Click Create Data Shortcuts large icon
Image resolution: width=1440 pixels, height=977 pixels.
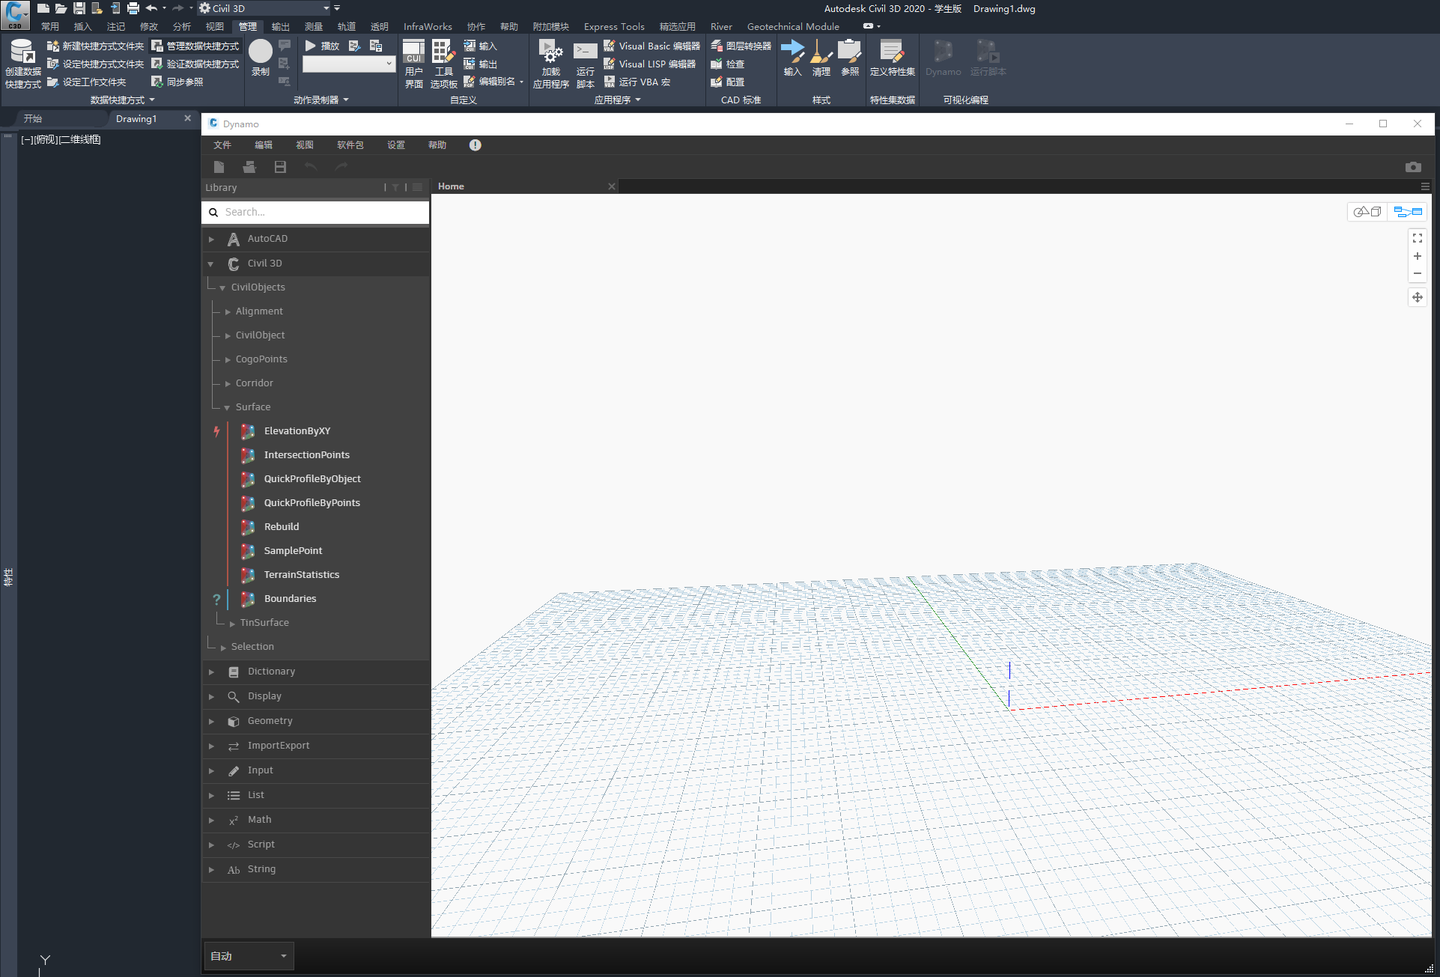[x=23, y=64]
